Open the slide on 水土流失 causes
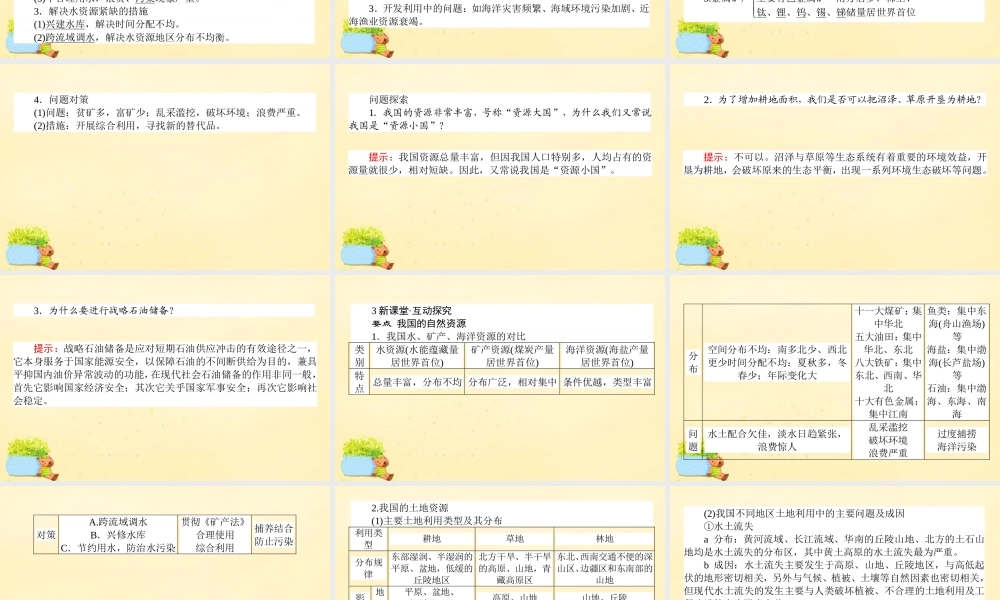1000x600 pixels. click(x=835, y=543)
